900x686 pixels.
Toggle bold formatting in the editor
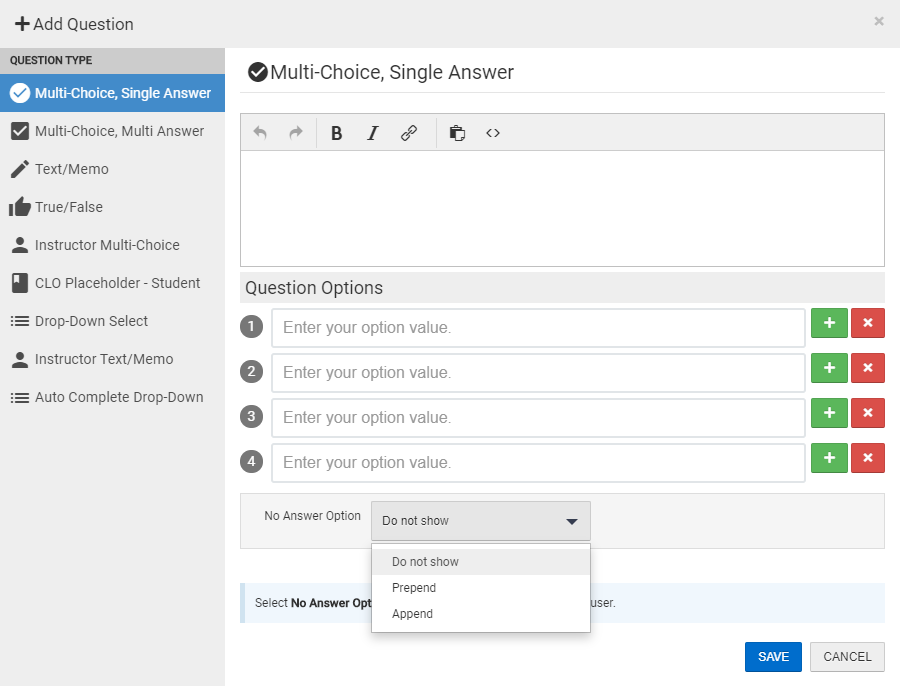pos(336,133)
